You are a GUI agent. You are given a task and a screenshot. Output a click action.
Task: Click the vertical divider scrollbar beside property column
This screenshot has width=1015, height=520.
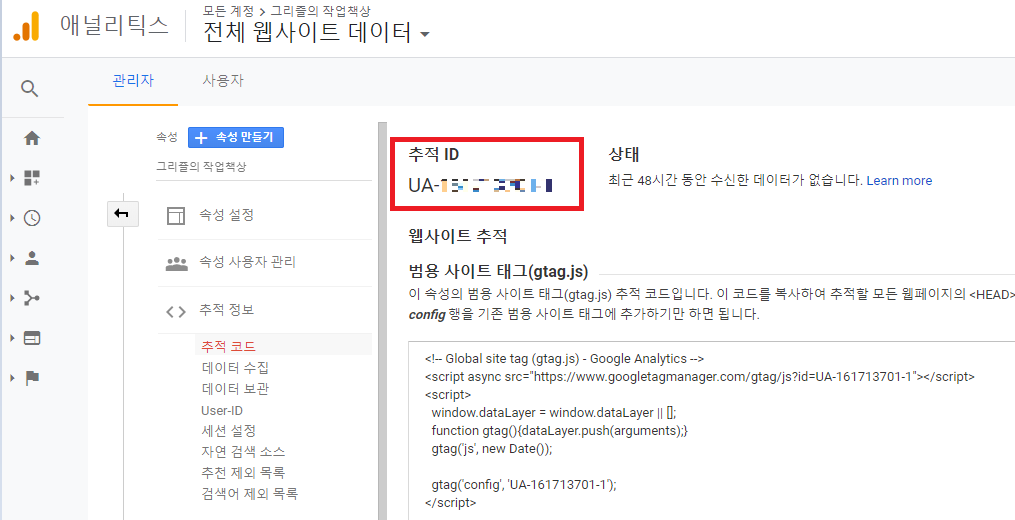pyautogui.click(x=382, y=321)
